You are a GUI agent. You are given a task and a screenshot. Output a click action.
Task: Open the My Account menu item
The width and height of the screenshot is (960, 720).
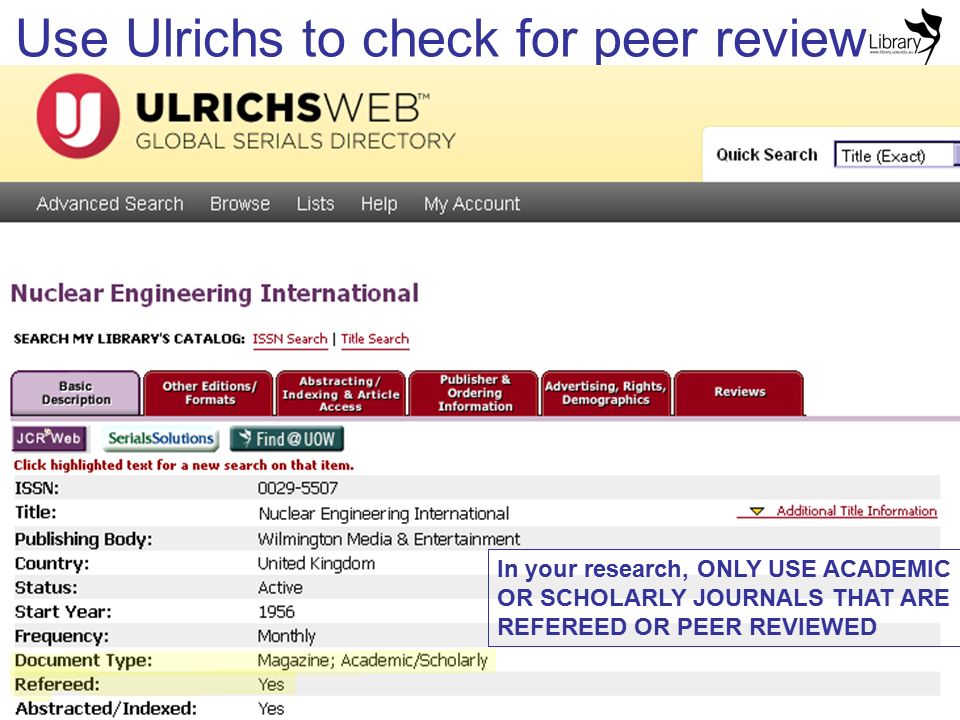472,203
